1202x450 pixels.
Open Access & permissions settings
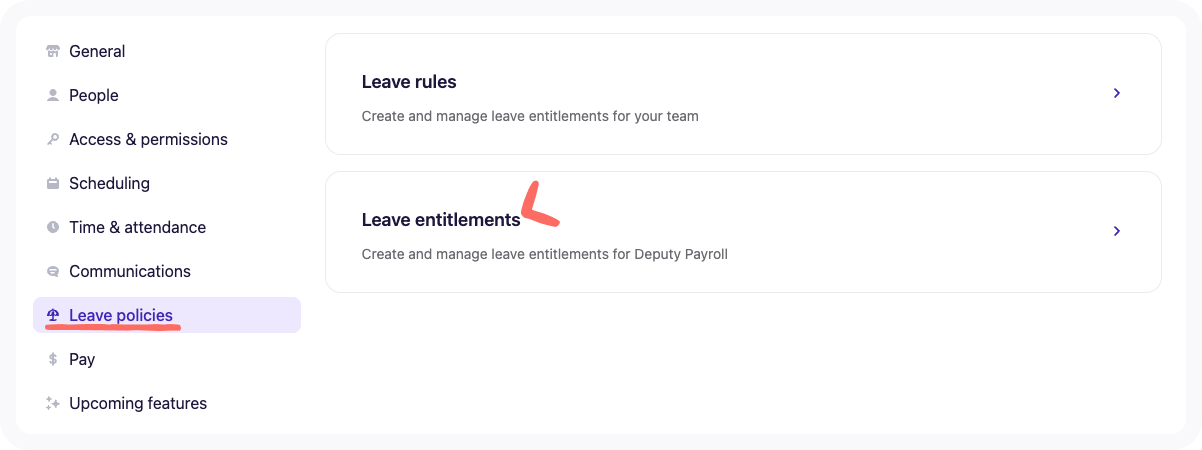(x=148, y=140)
